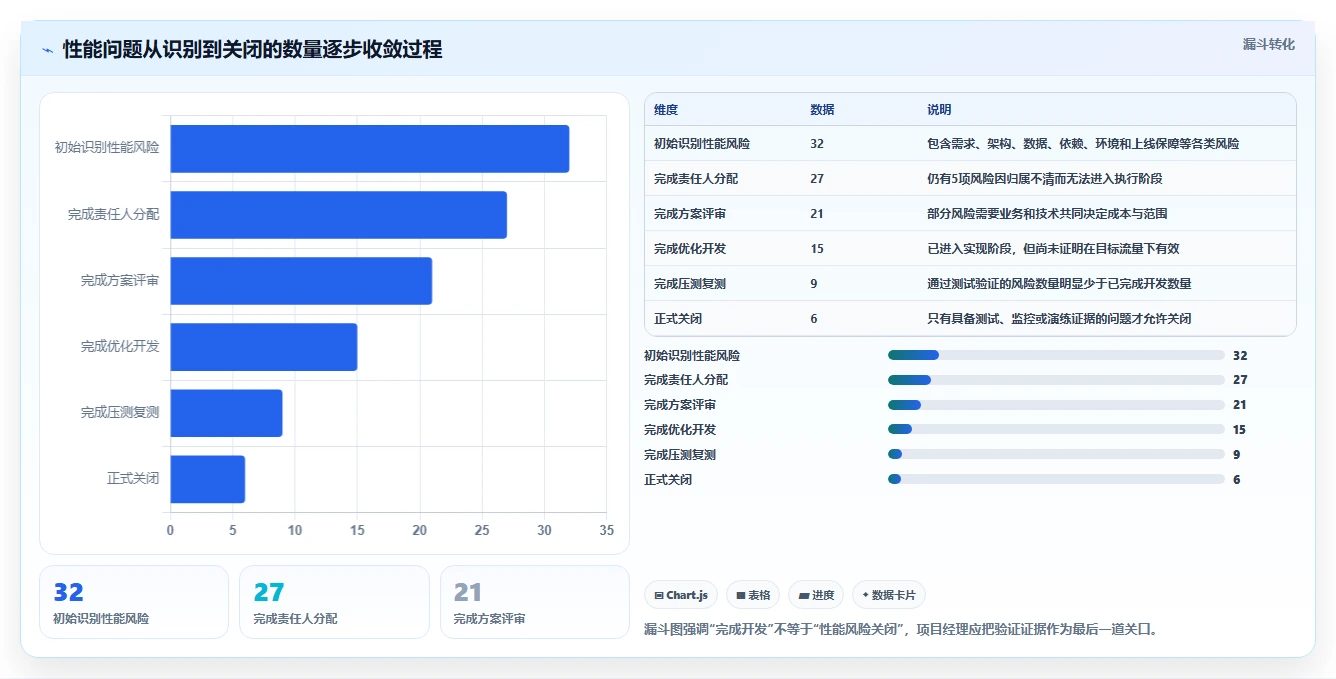Select table cell 完成优化开发
The width and height of the screenshot is (1336, 679).
690,249
